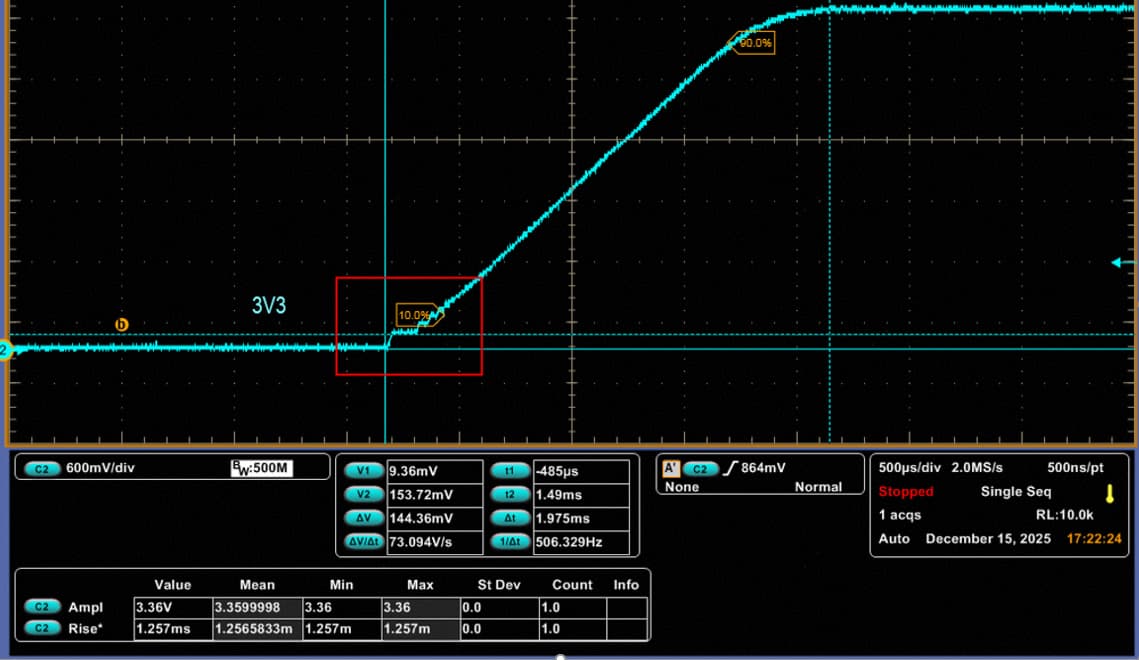Toggle the red Stopped acquisition status
Viewport: 1139px width, 660px height.
click(x=905, y=492)
